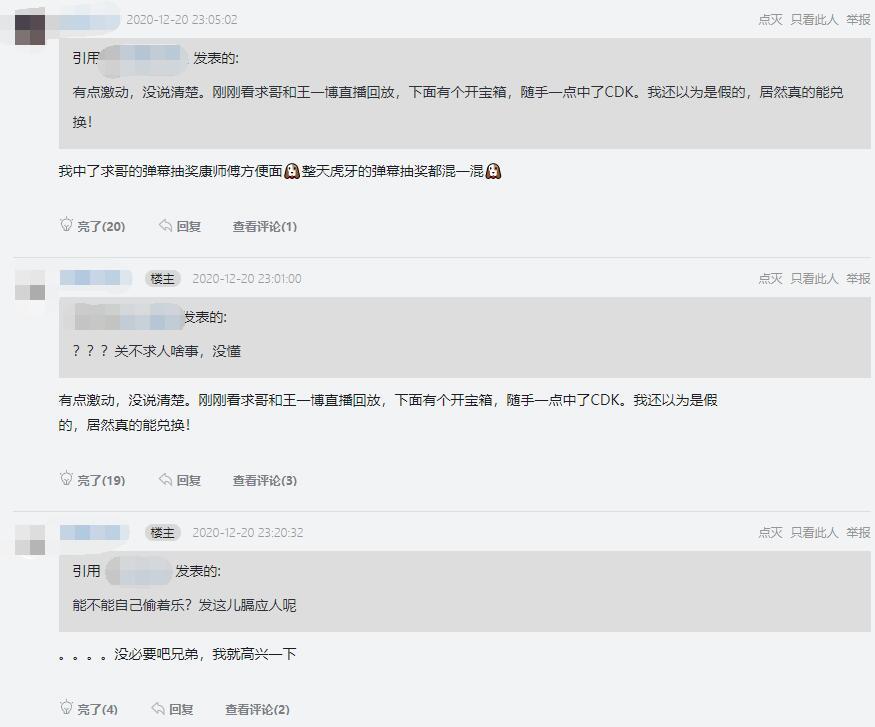This screenshot has width=875, height=727.
Task: Like the reply showing 亮了(4)
Action: 89,709
